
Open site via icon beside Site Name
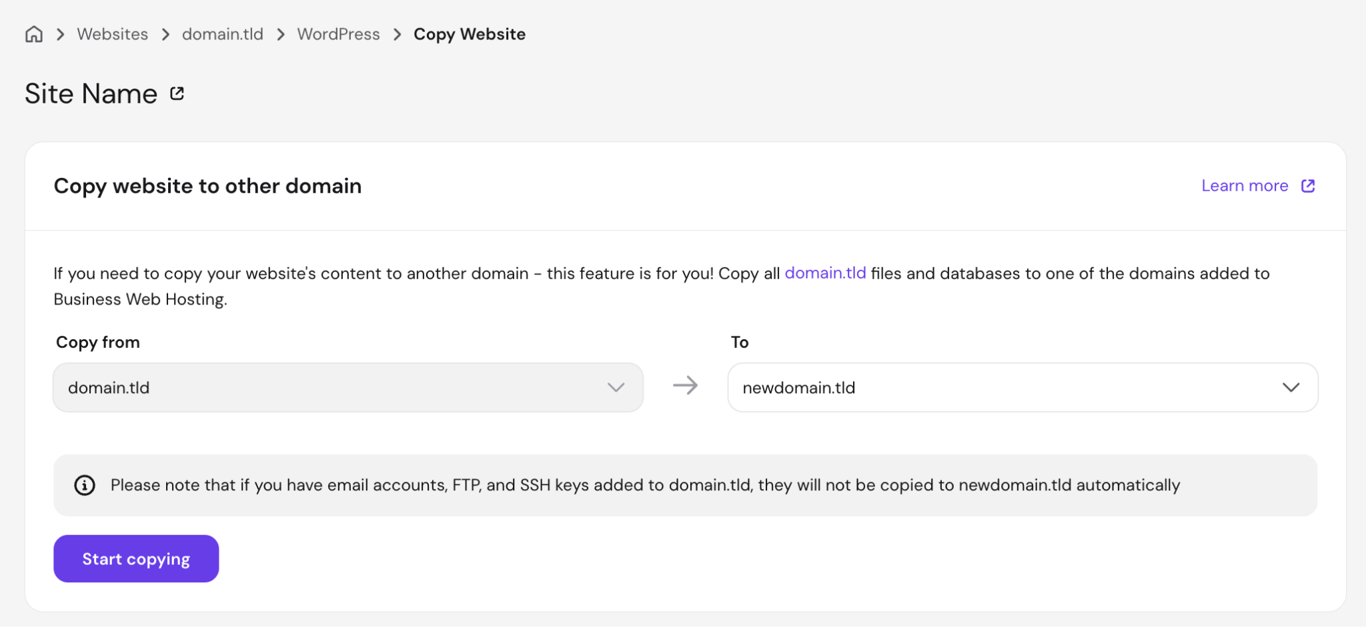point(177,93)
